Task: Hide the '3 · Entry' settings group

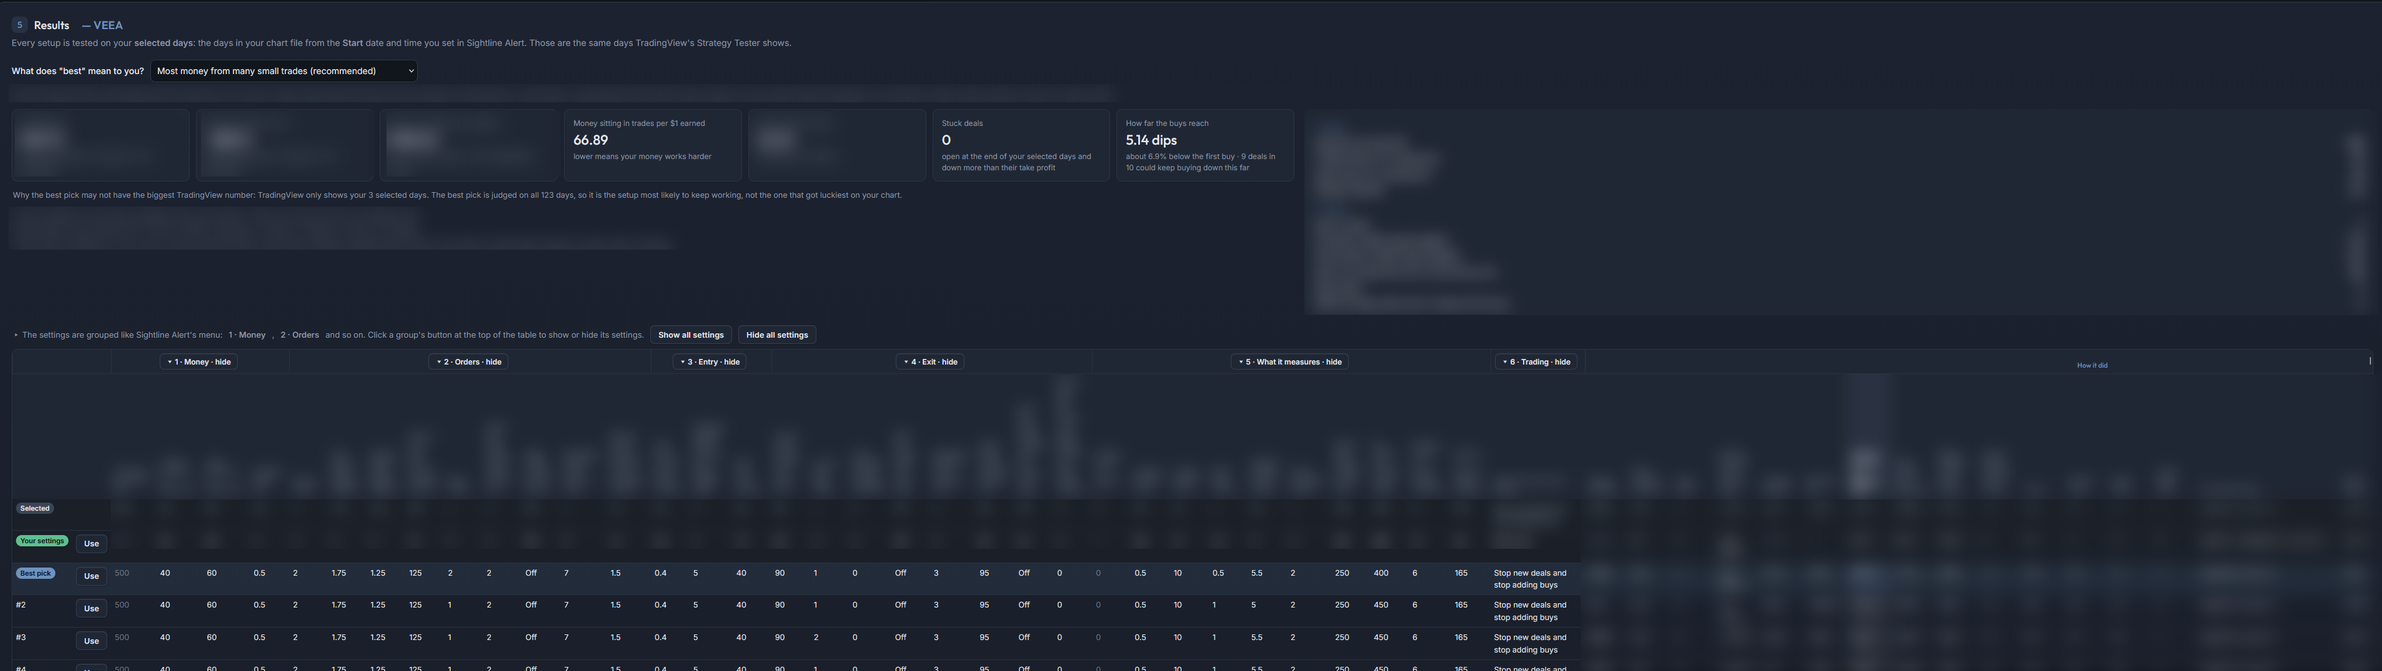Action: [710, 362]
